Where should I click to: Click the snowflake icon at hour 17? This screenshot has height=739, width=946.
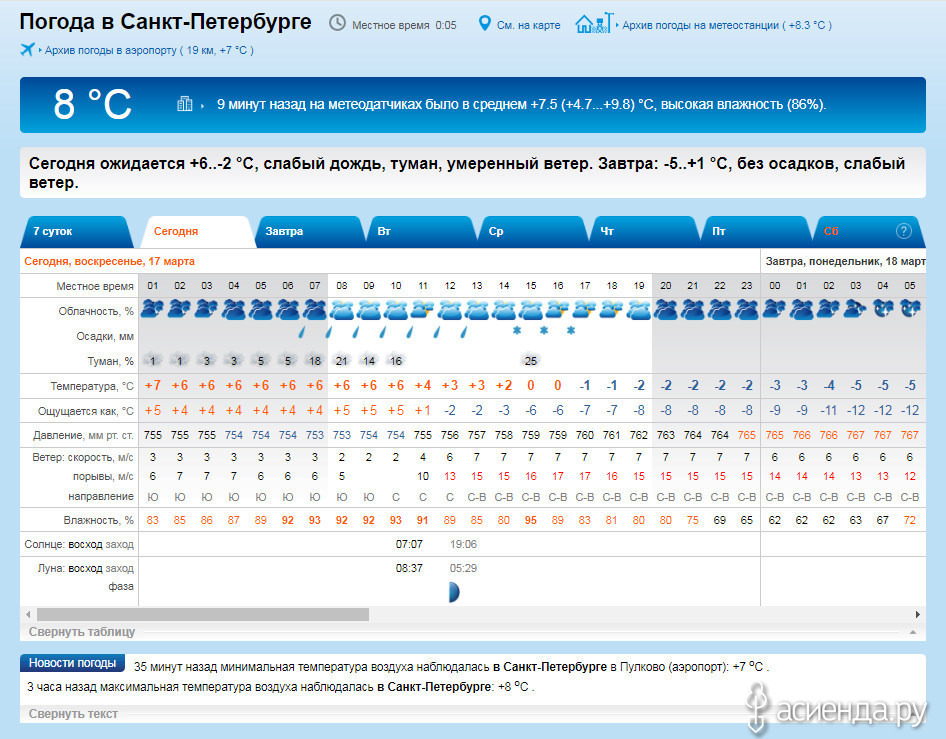(571, 331)
